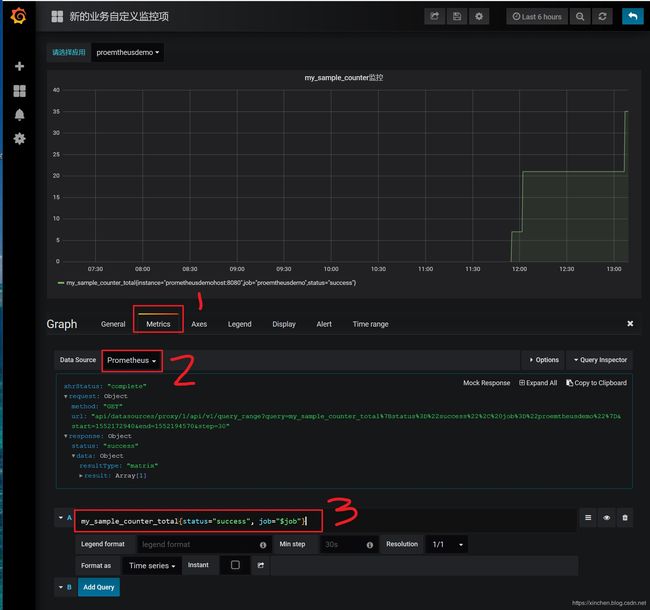The height and width of the screenshot is (610, 650).
Task: Click the resultType "matrix" line
Action: click(x=119, y=466)
